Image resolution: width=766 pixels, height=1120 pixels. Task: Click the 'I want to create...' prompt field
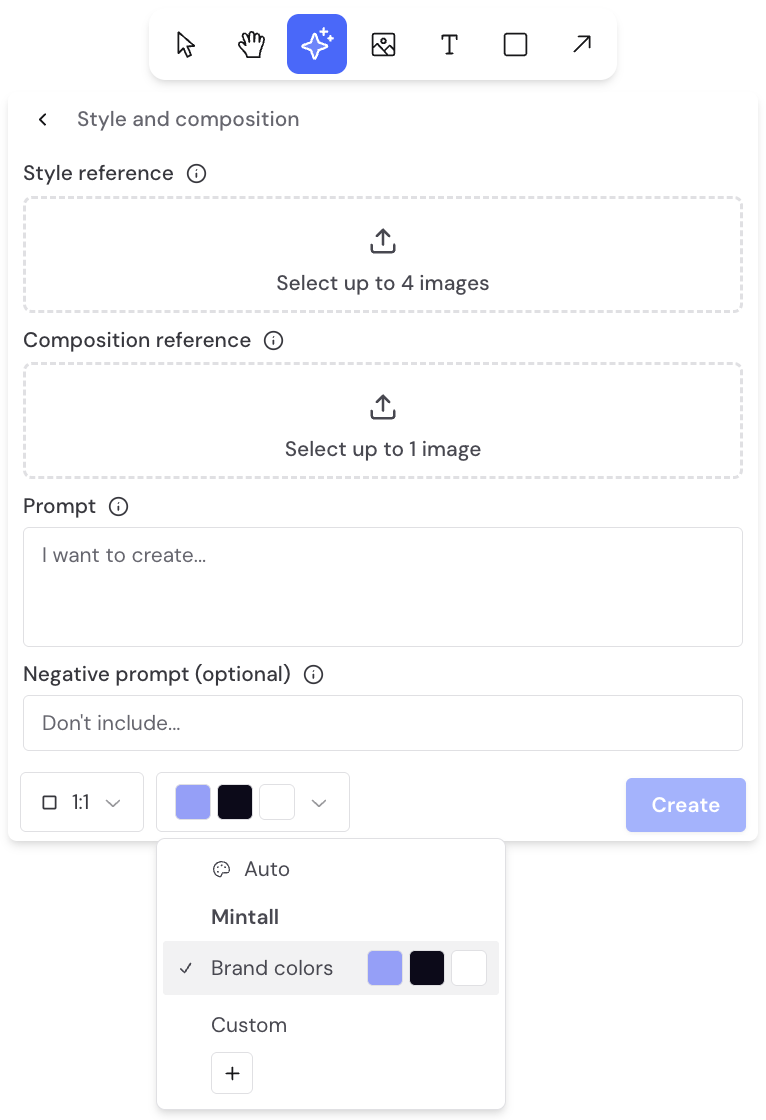[x=383, y=587]
